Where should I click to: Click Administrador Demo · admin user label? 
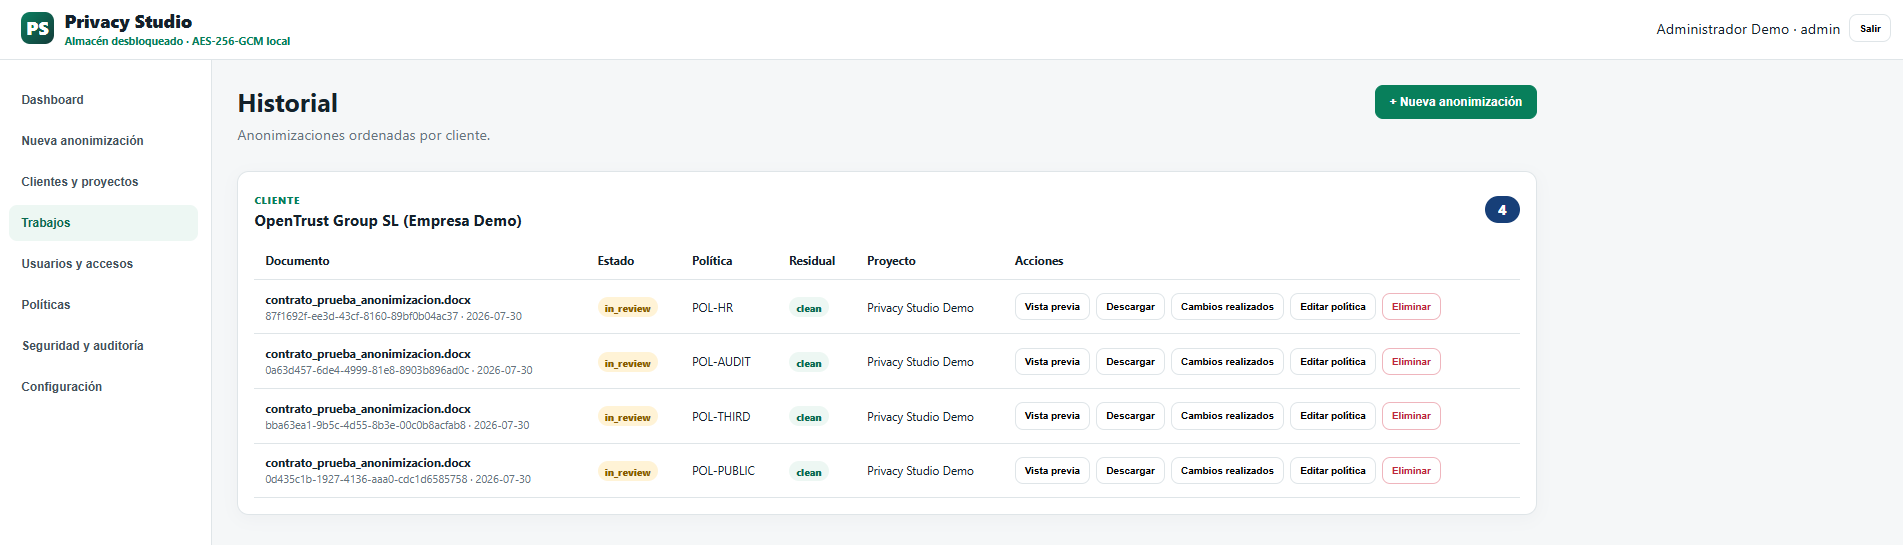tap(1748, 29)
